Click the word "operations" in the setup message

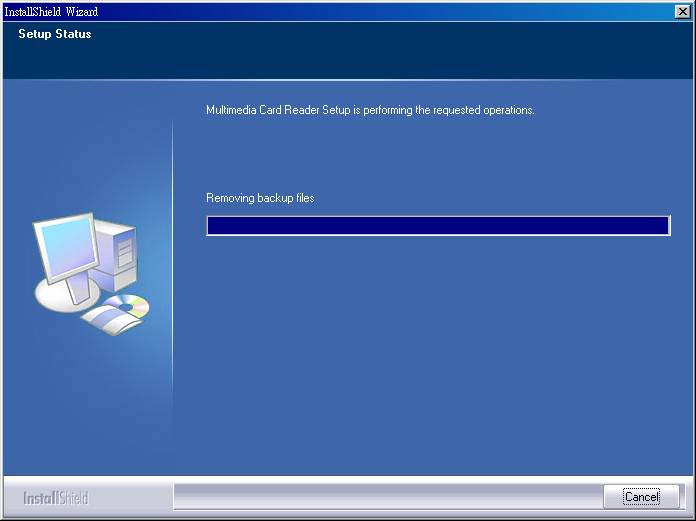507,110
